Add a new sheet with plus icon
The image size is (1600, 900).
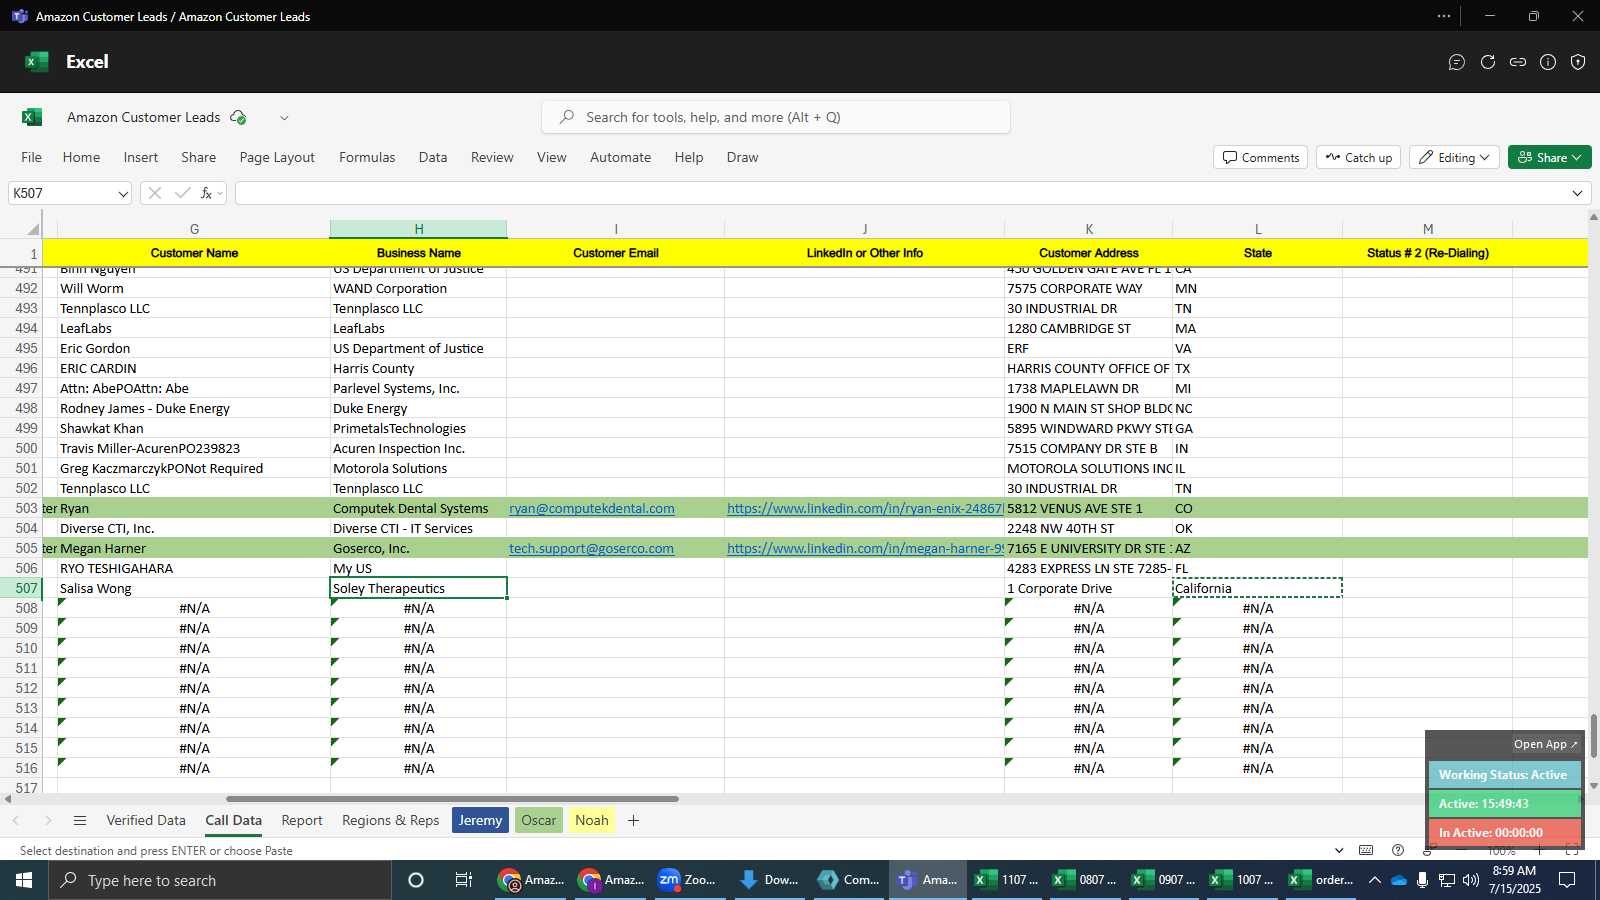pyautogui.click(x=633, y=820)
